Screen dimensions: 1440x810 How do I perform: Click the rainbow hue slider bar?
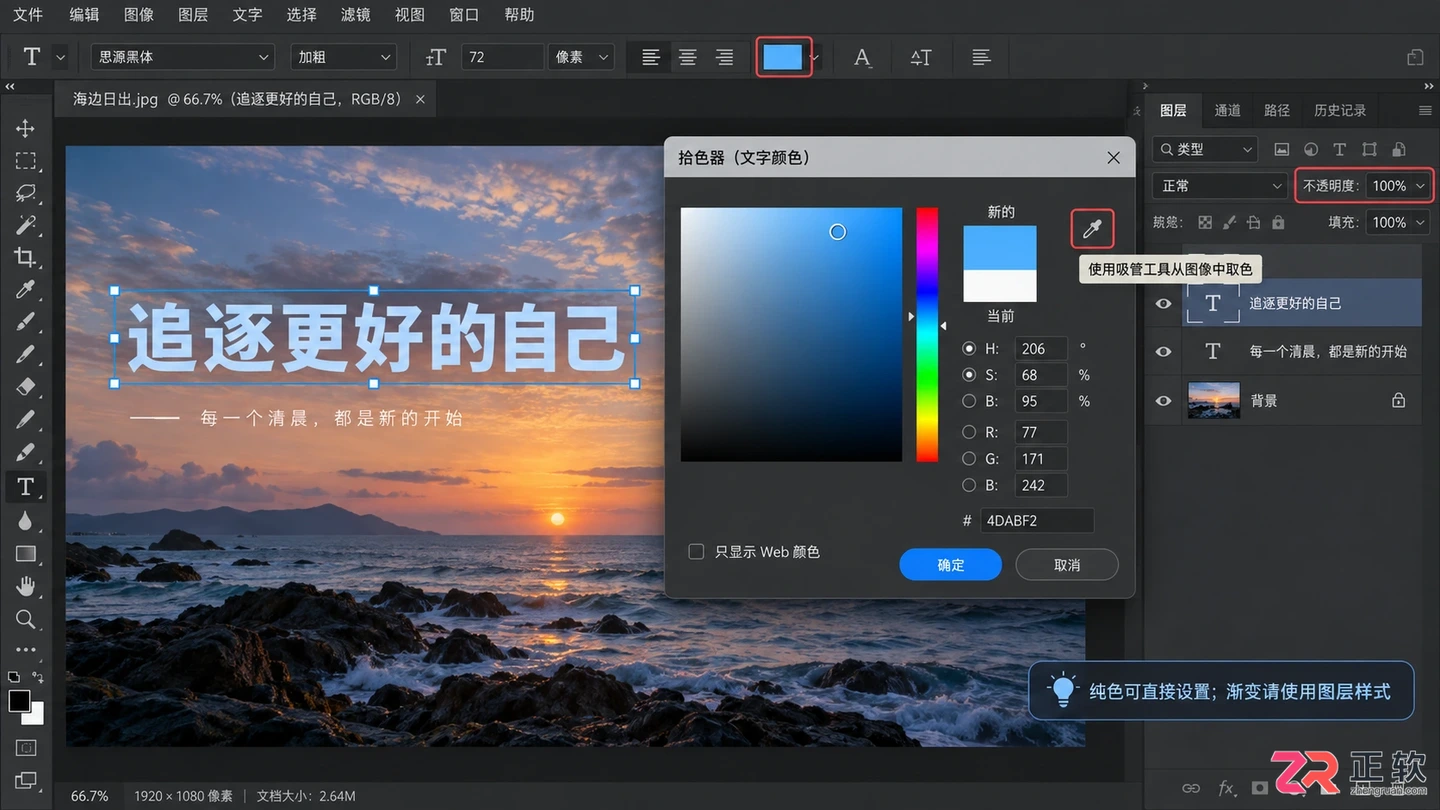coord(927,335)
